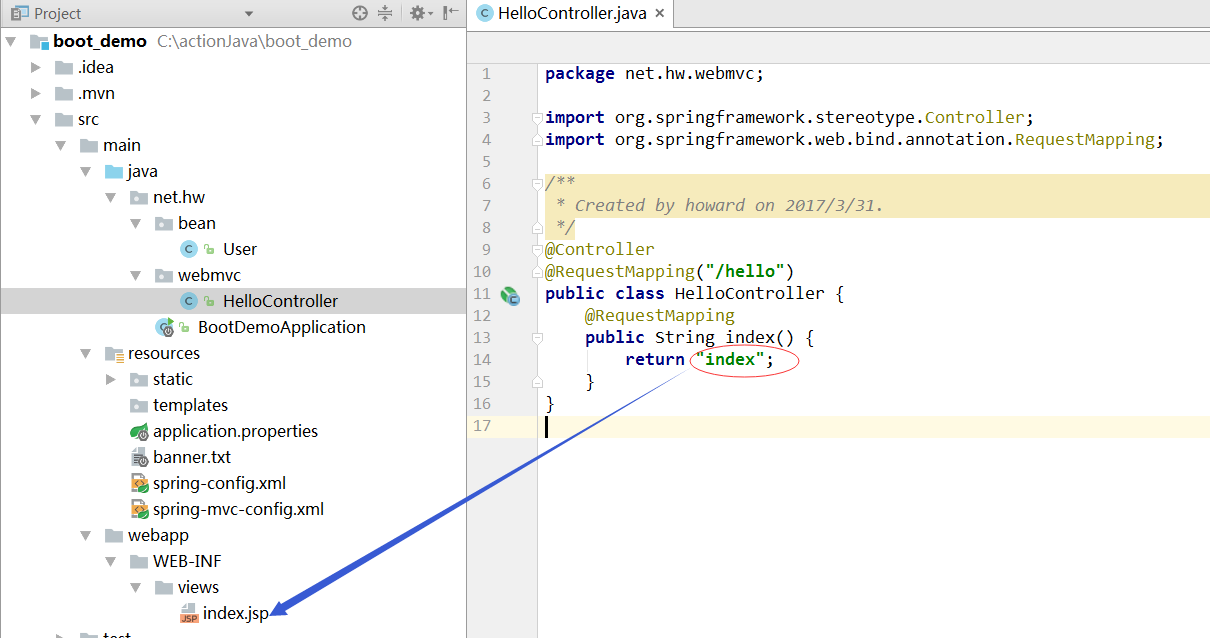Click the resources folder icon

(x=114, y=353)
